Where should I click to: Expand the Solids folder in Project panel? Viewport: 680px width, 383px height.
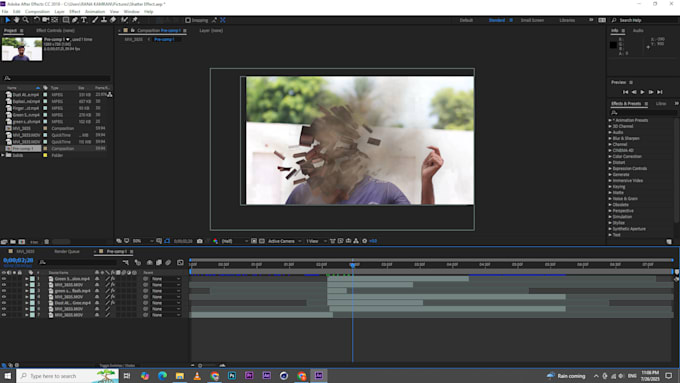pyautogui.click(x=3, y=155)
